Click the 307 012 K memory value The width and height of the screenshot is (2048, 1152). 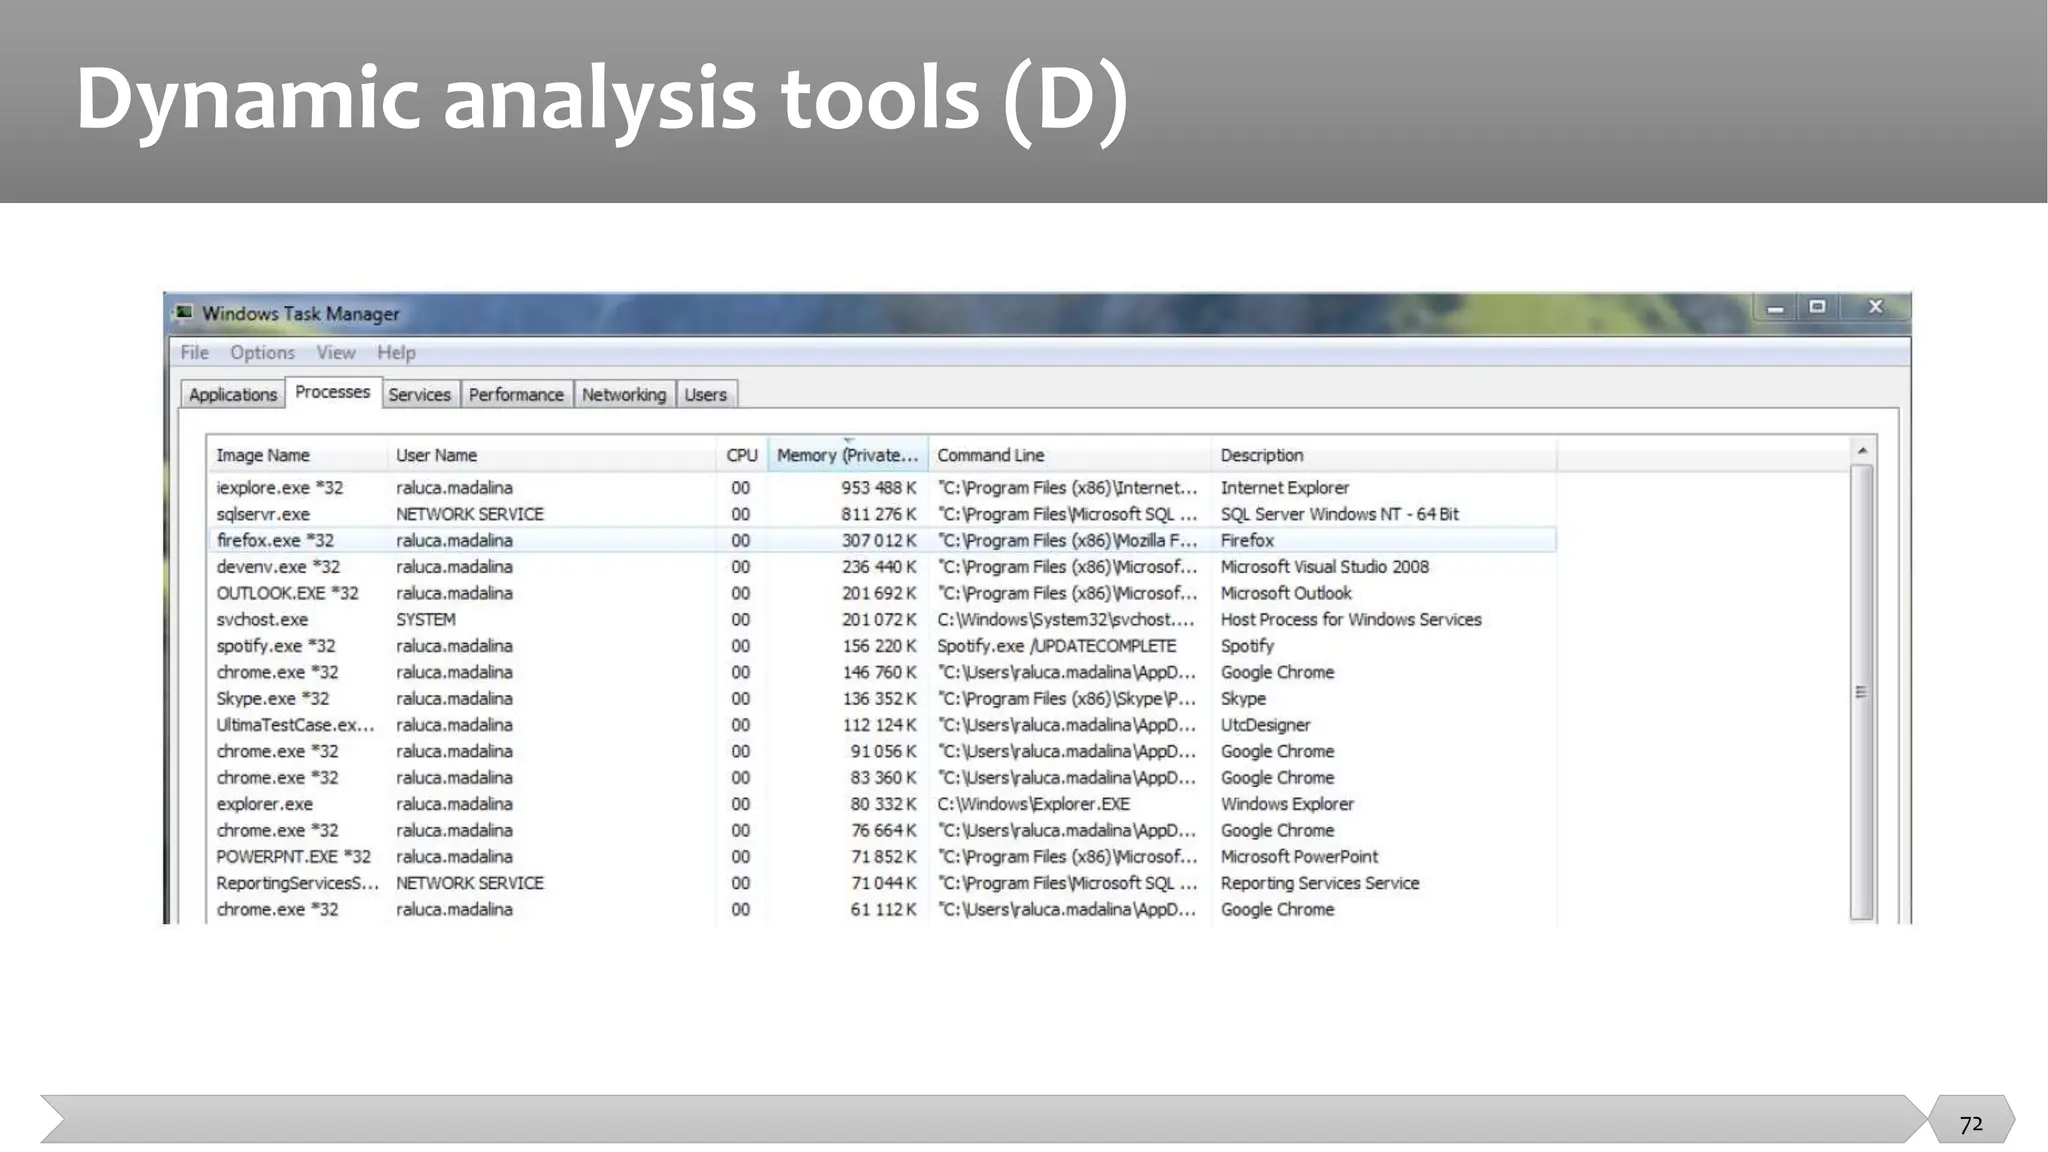pyautogui.click(x=878, y=540)
